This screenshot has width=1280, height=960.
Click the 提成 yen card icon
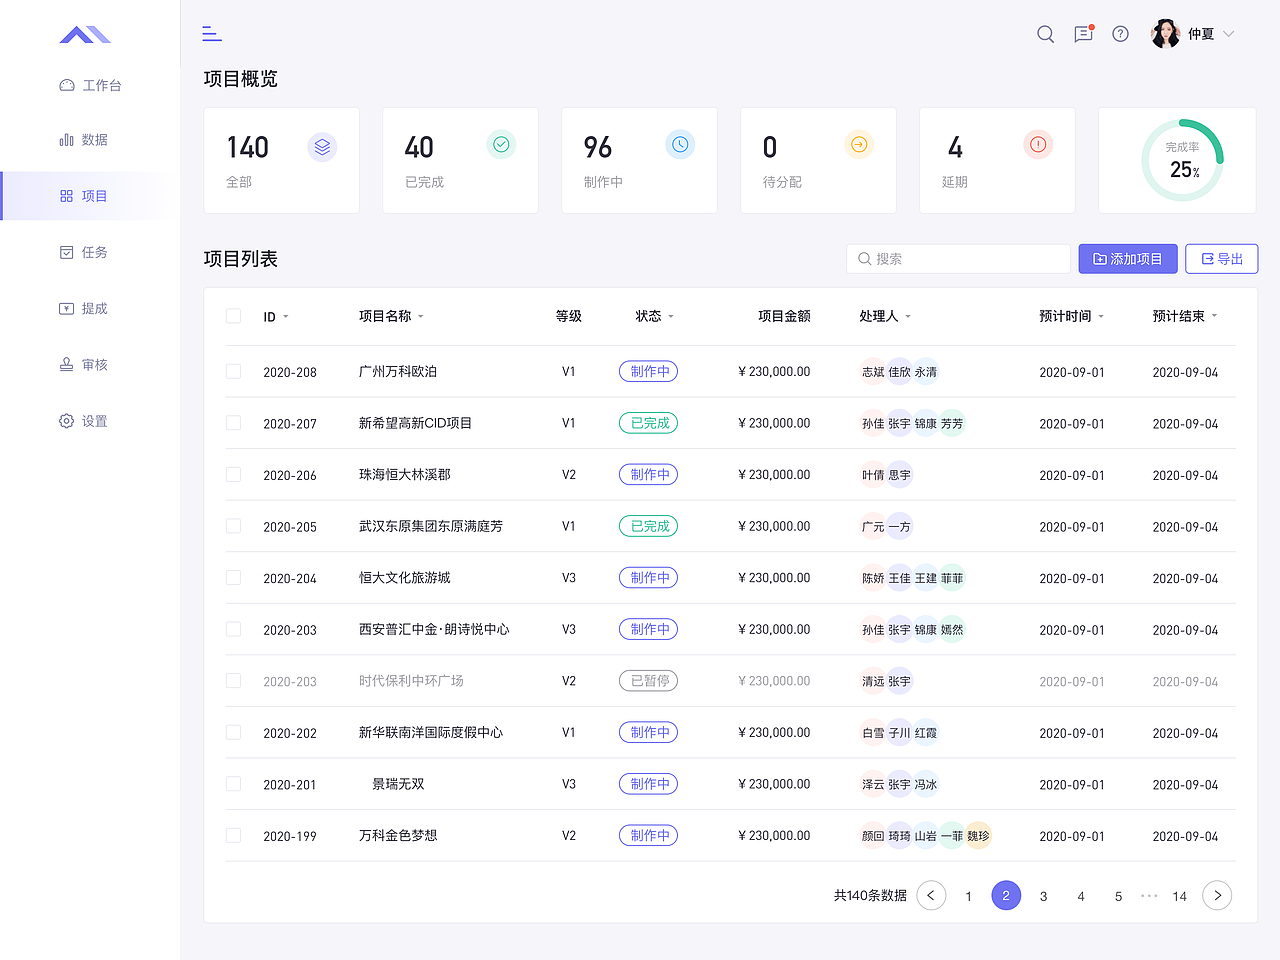pos(67,308)
